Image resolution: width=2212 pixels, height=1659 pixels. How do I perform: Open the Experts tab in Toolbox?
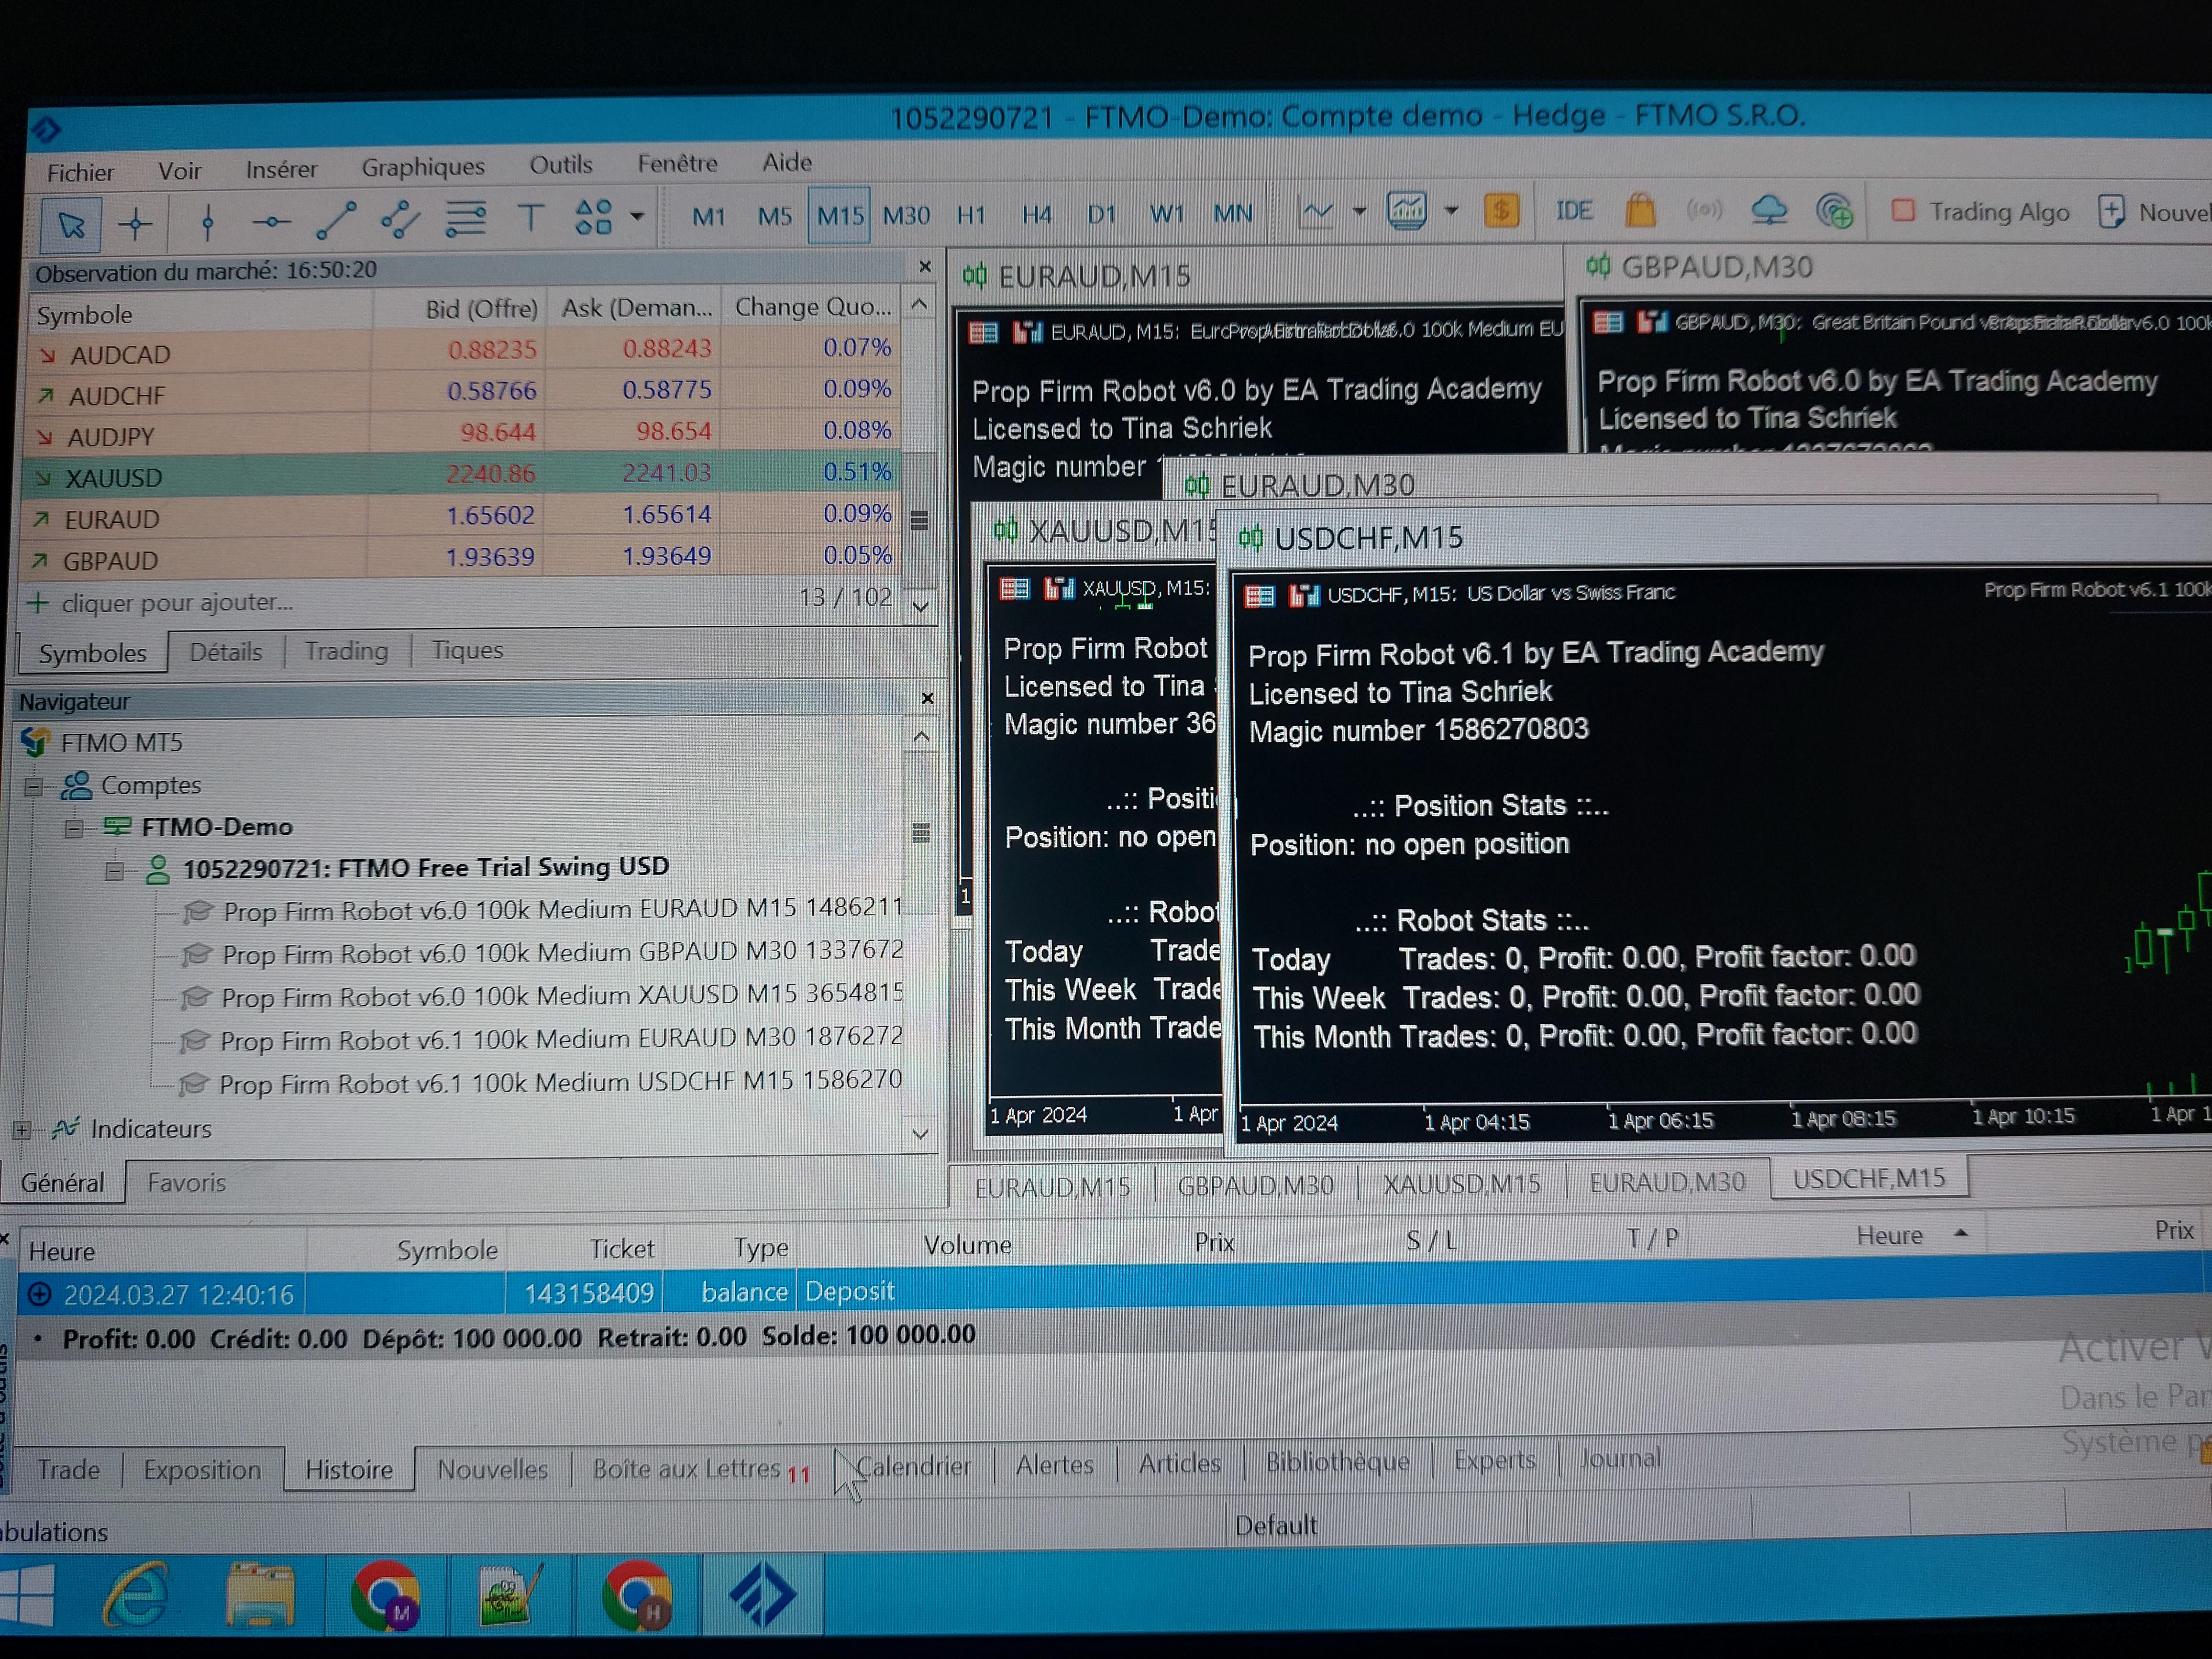tap(1494, 1461)
